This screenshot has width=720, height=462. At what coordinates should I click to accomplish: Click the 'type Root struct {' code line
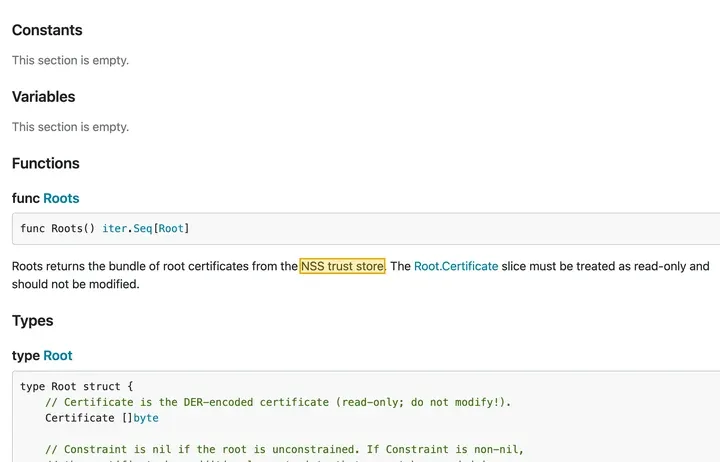pos(77,386)
